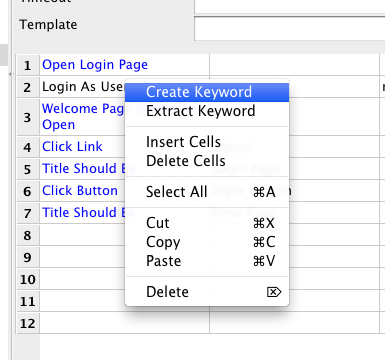This screenshot has height=360, width=385.
Task: Focus the Template input field
Action: (x=289, y=29)
